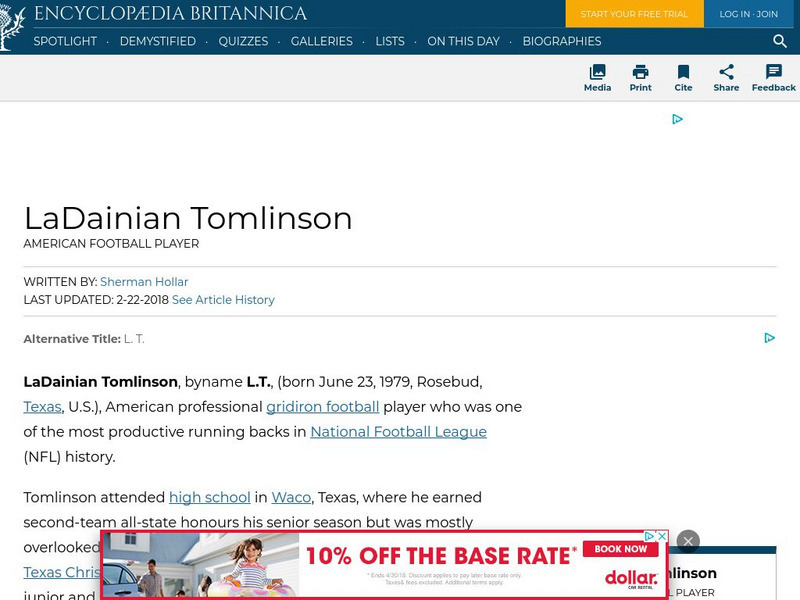This screenshot has height=600, width=800.
Task: Open the gridiron football article link
Action: coord(322,406)
